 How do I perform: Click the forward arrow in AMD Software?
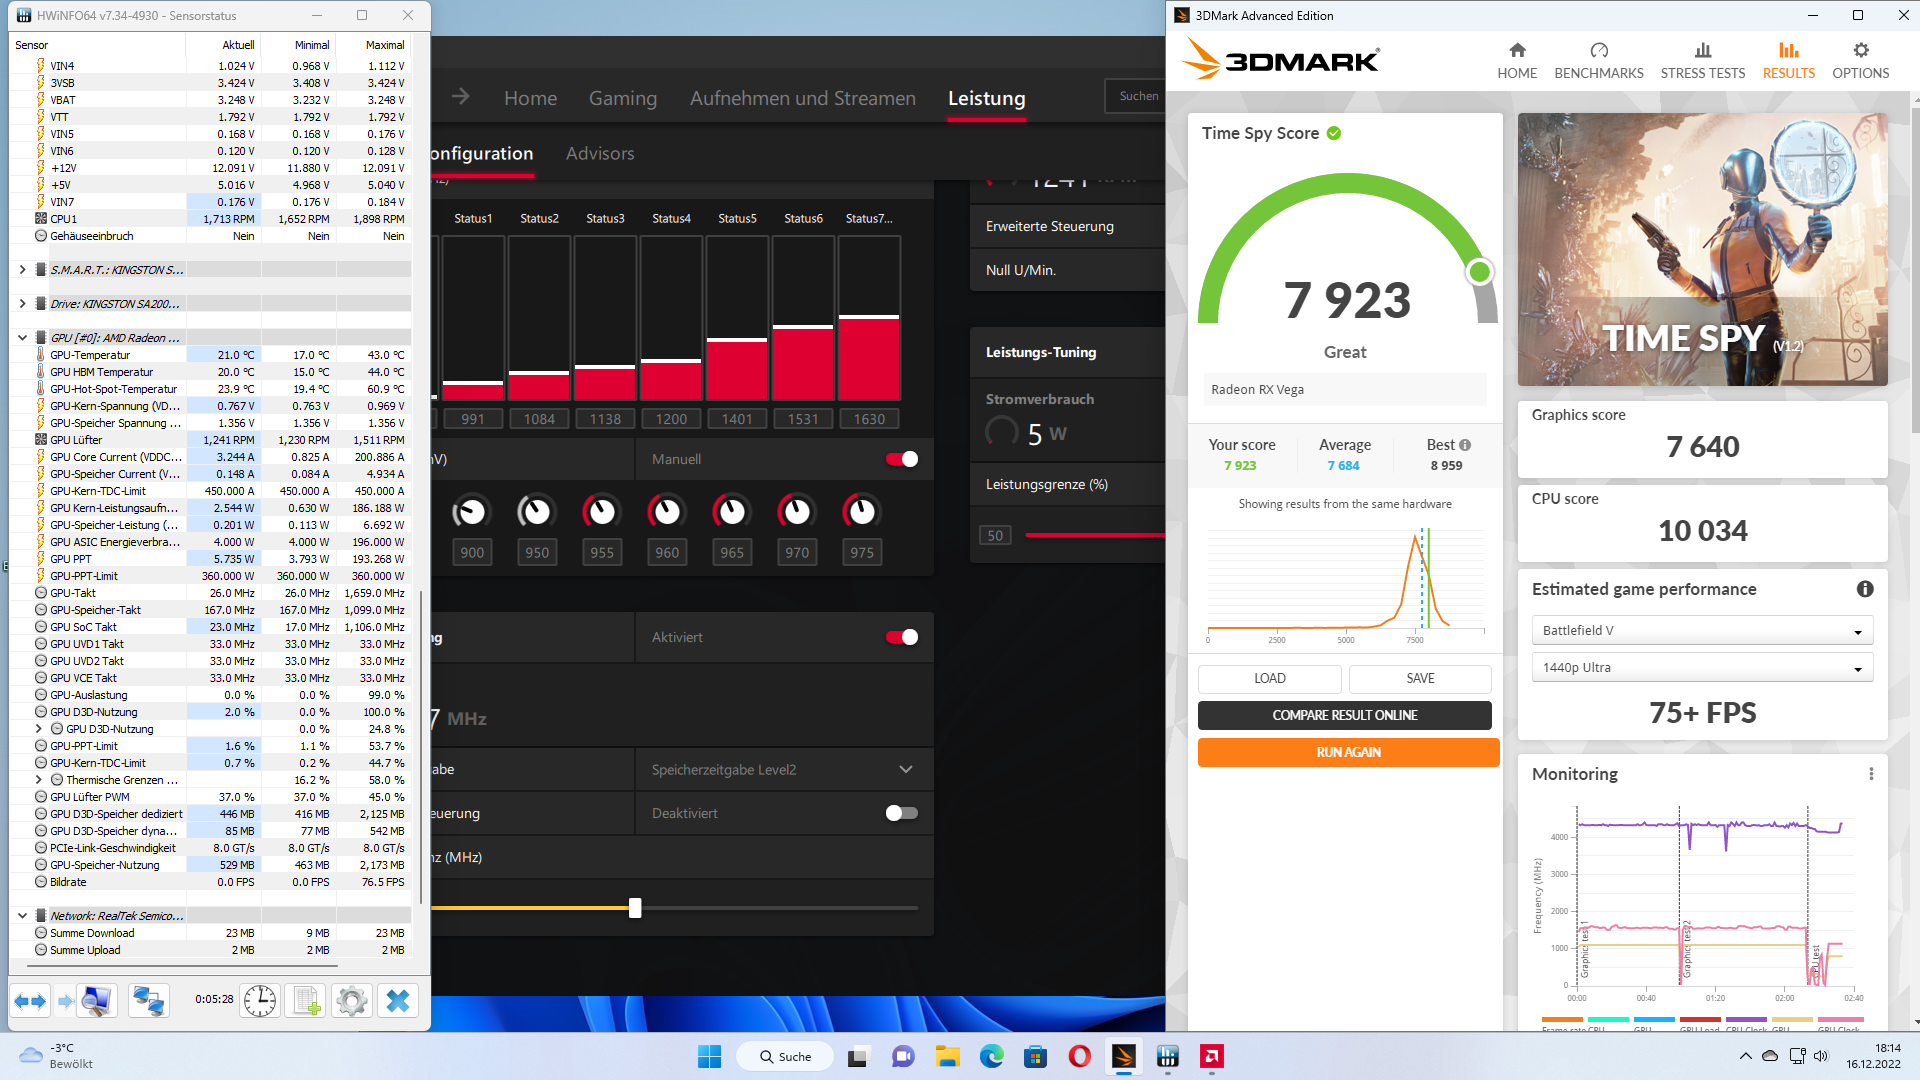(461, 97)
